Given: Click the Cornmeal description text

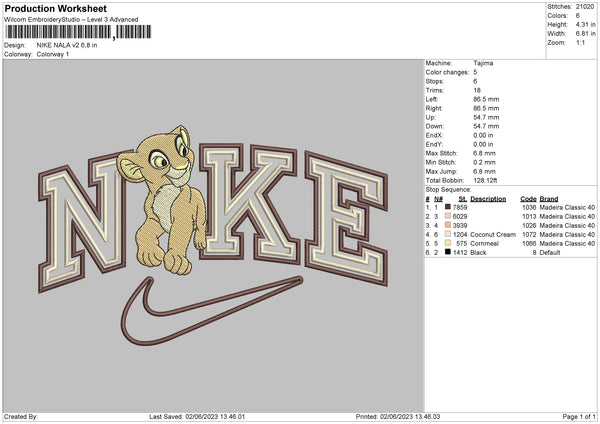Looking at the screenshot, I should coord(484,243).
